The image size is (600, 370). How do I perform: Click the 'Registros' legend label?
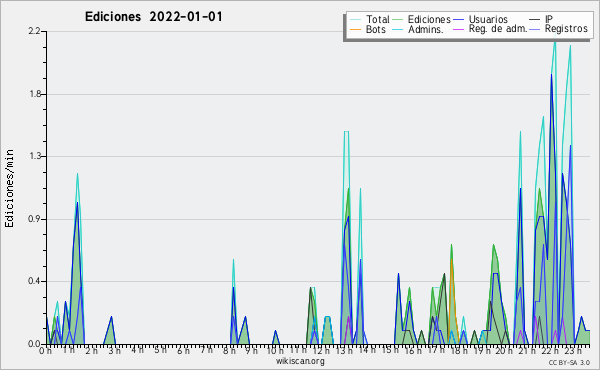click(x=566, y=29)
